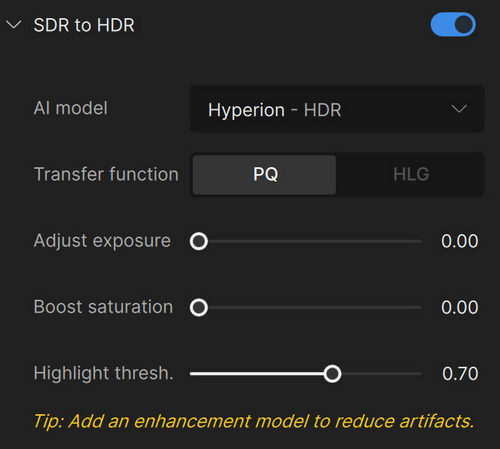This screenshot has width=500, height=449.
Task: Click the Highlight threshold value 0.70
Action: coord(460,373)
